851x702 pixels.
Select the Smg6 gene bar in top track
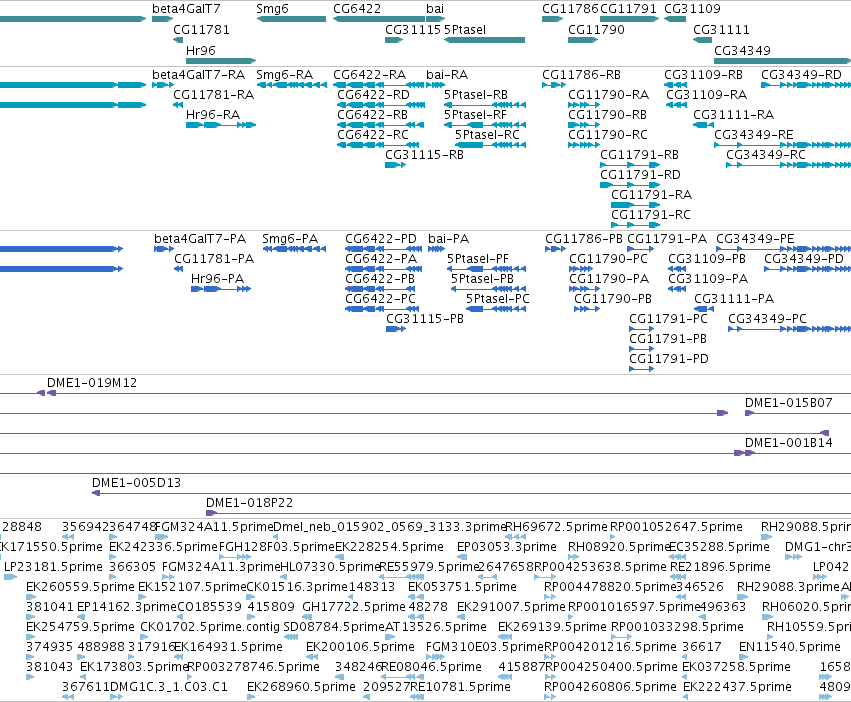291,19
